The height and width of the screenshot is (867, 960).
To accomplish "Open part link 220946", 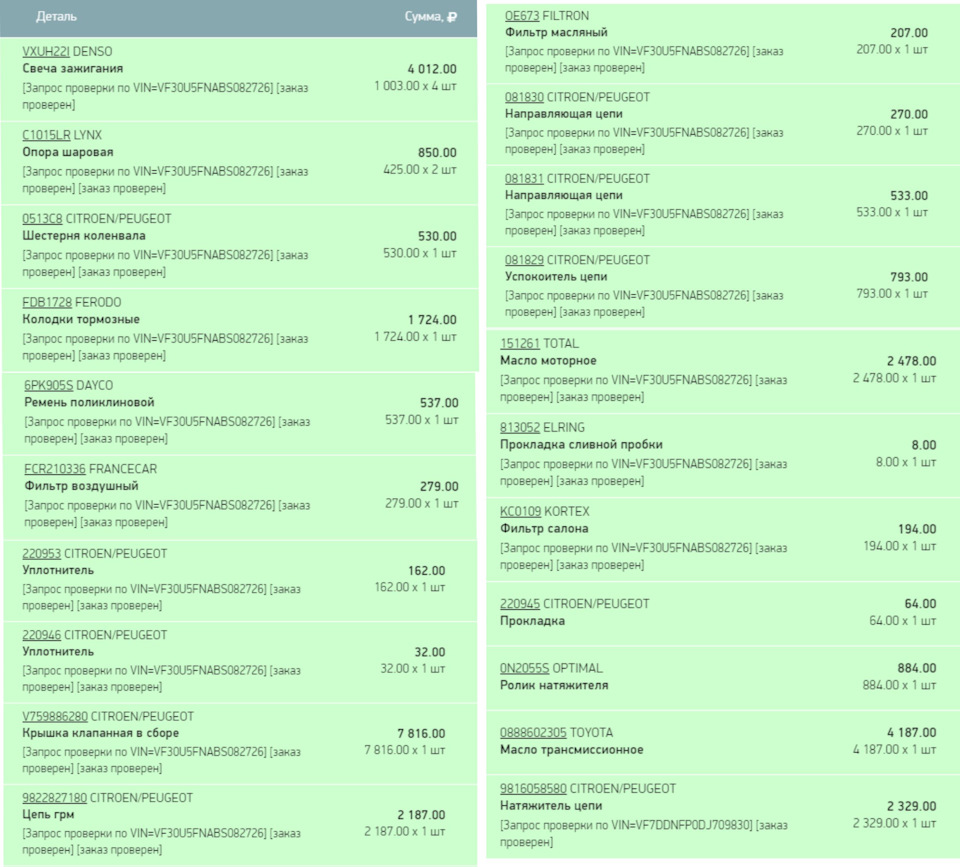I will coord(42,635).
